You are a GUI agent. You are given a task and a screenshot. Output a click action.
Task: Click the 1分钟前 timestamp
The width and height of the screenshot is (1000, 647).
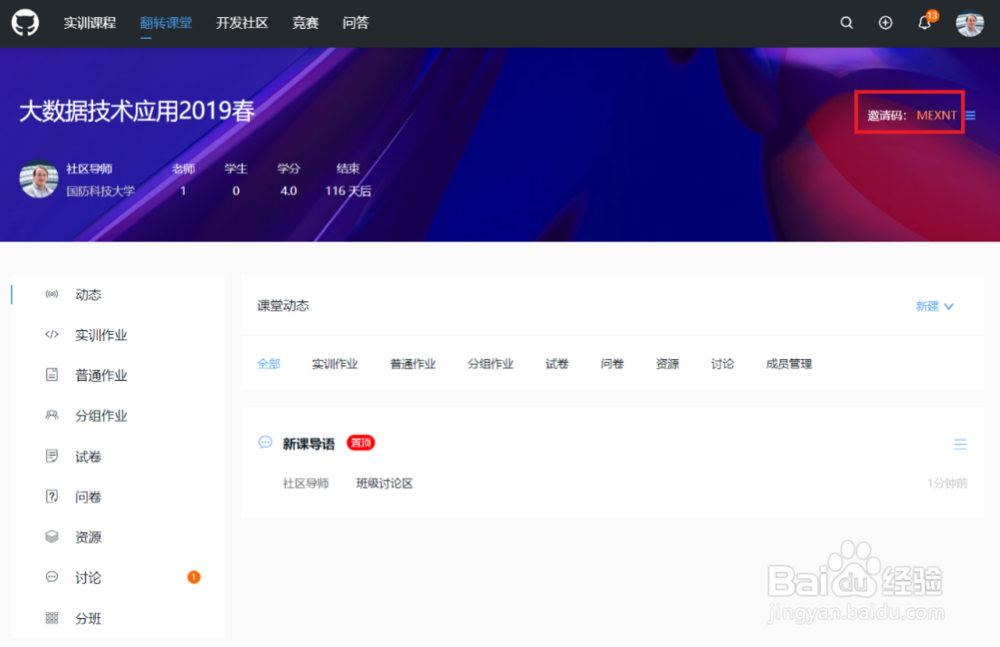[947, 483]
